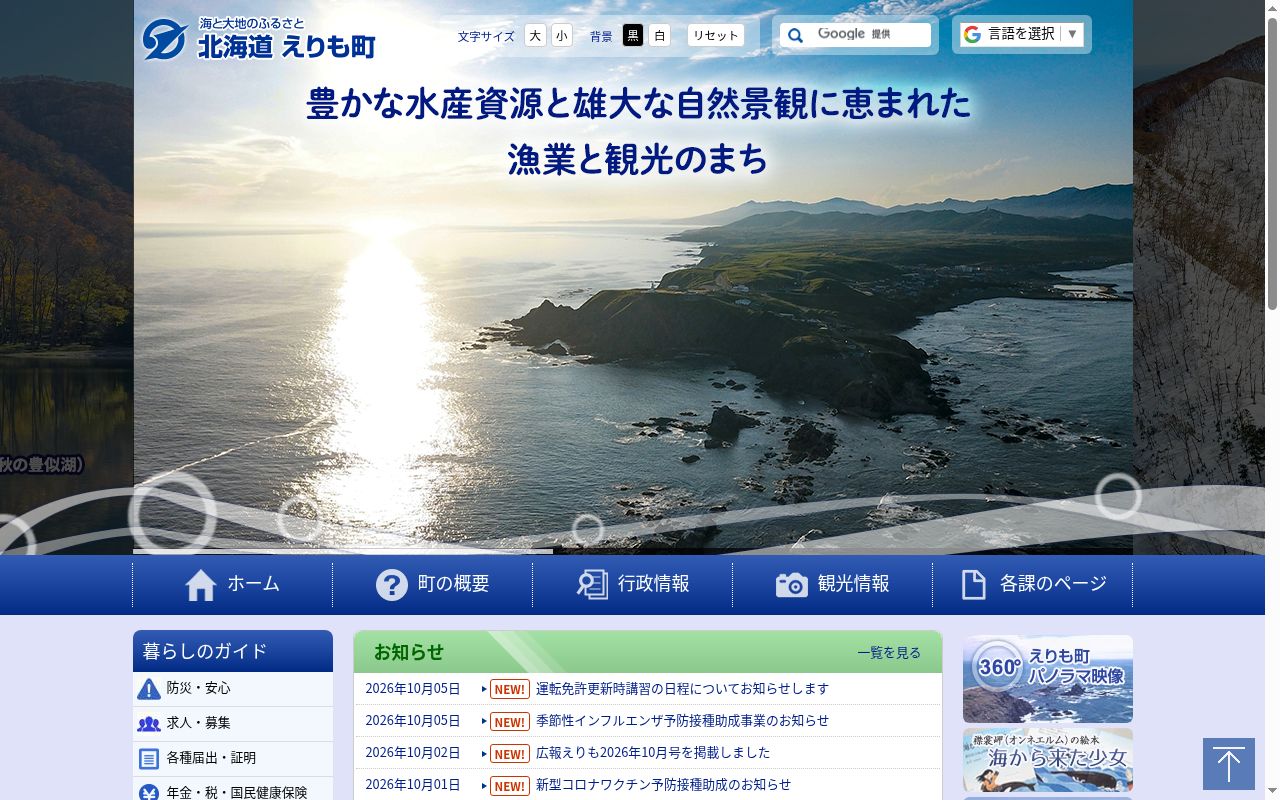
Task: Click the 求人・募集 guide link
Action: (233, 724)
